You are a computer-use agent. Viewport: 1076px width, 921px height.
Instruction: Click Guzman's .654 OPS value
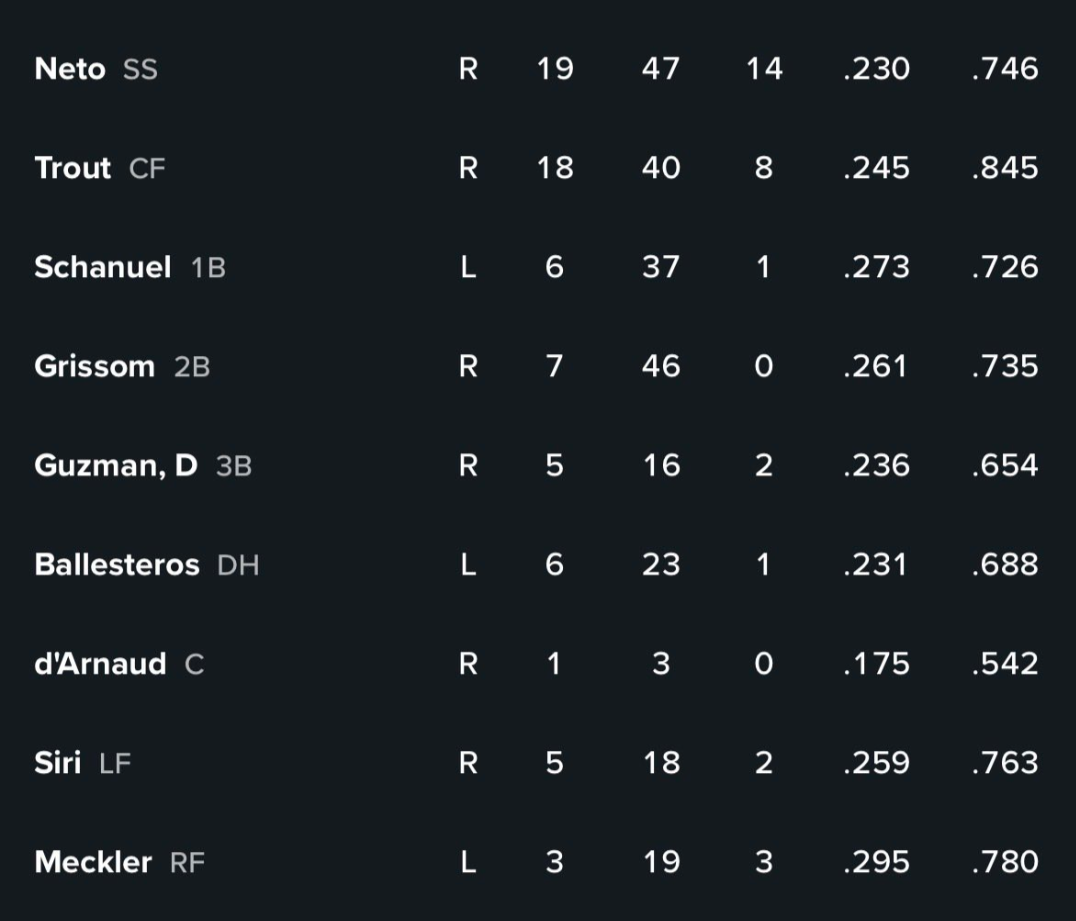point(1005,466)
